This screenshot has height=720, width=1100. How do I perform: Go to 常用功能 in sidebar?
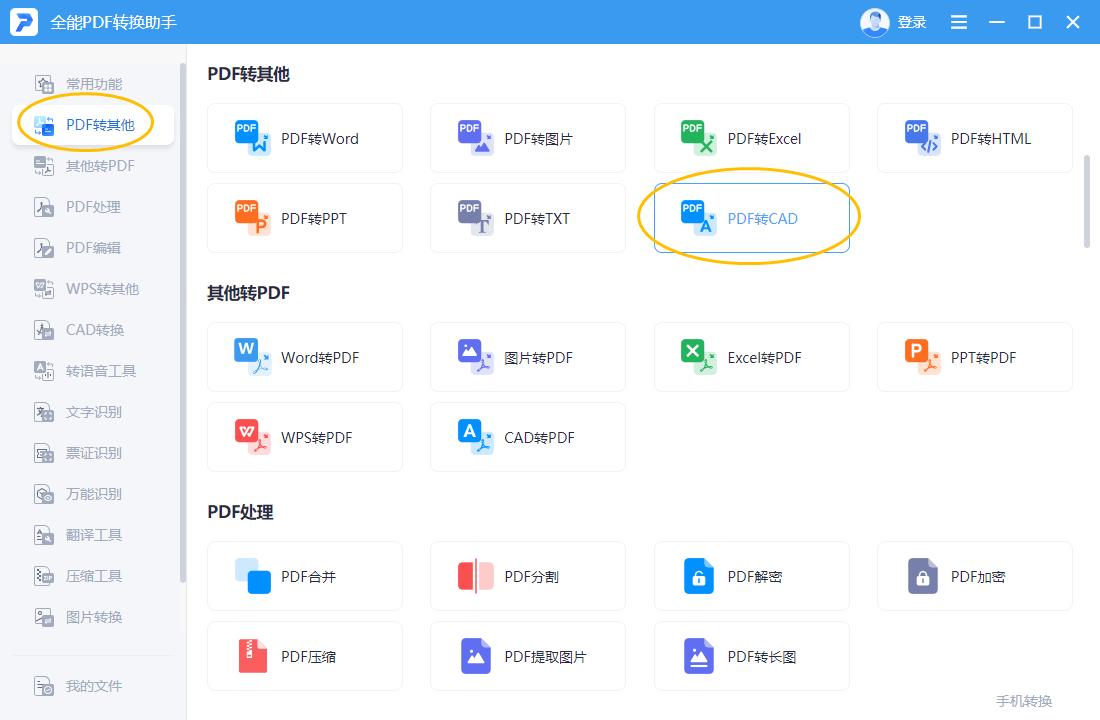click(x=93, y=84)
